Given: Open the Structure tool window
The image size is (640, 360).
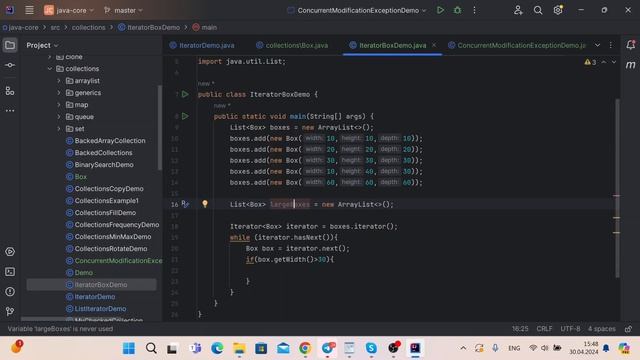Looking at the screenshot, I should (10, 91).
